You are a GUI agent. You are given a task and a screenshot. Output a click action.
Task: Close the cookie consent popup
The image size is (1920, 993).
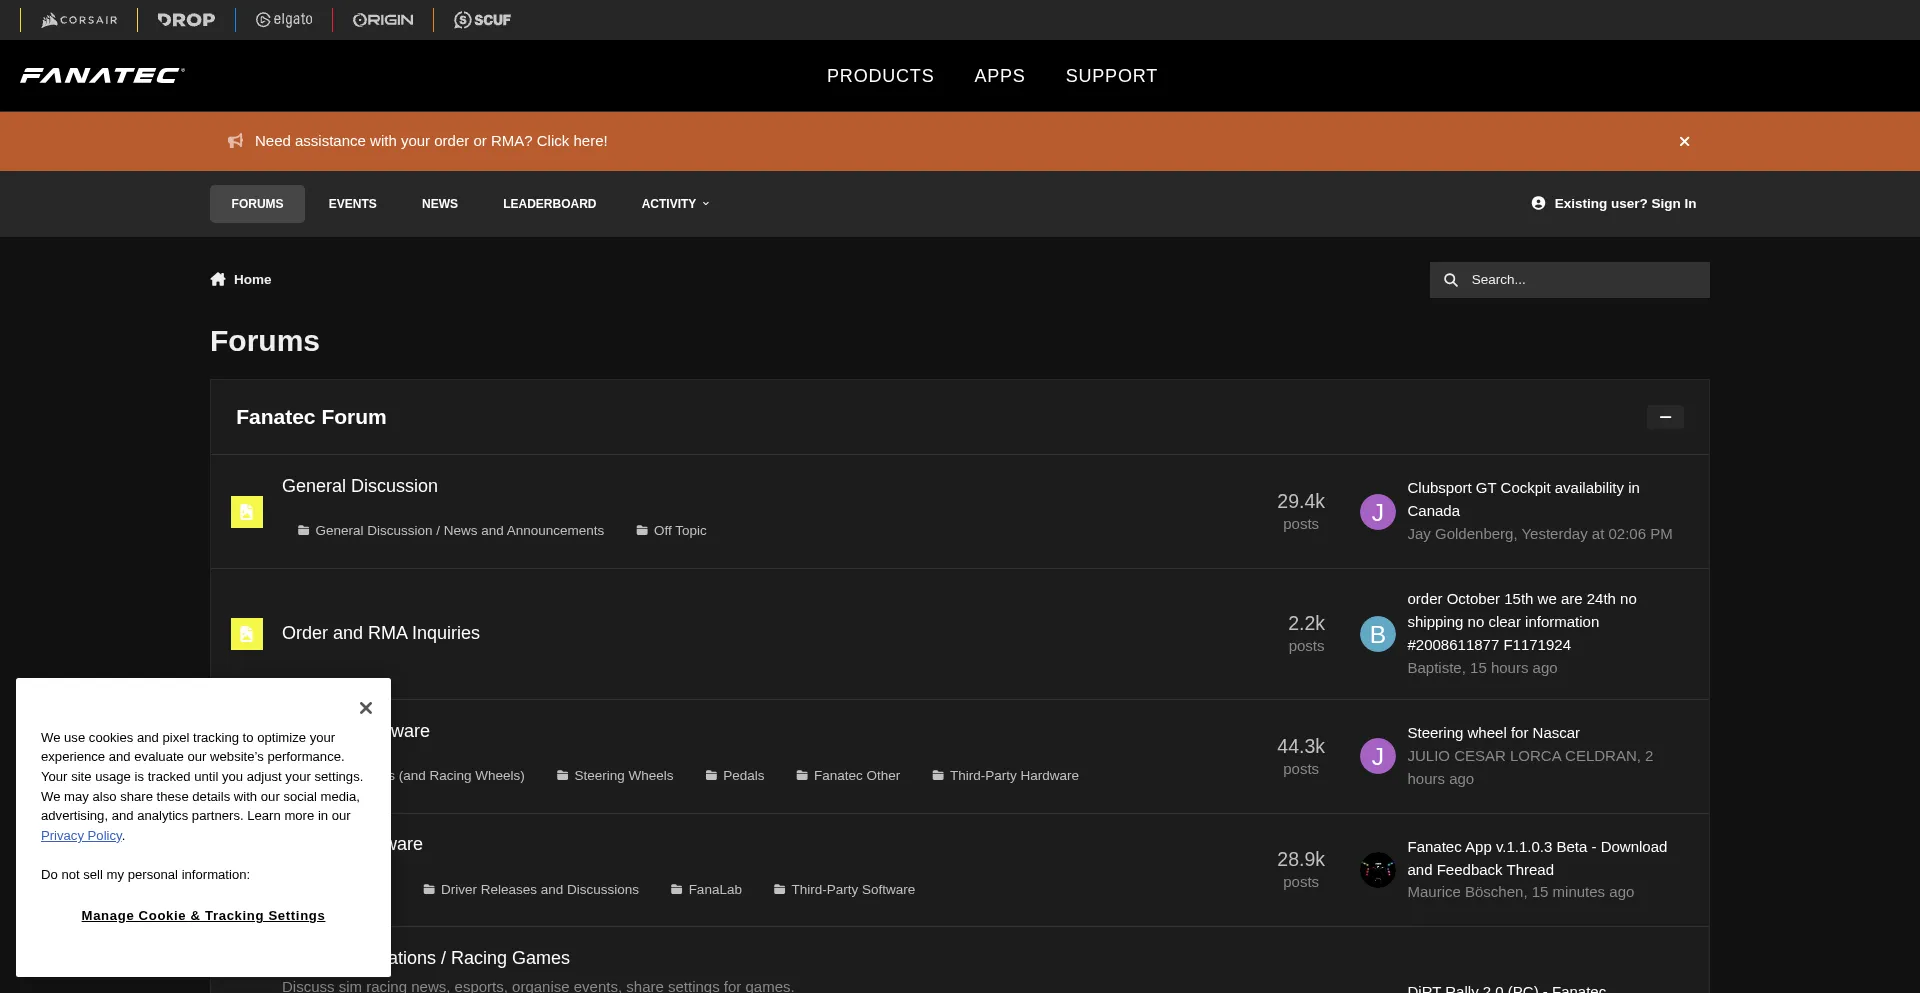click(x=366, y=708)
